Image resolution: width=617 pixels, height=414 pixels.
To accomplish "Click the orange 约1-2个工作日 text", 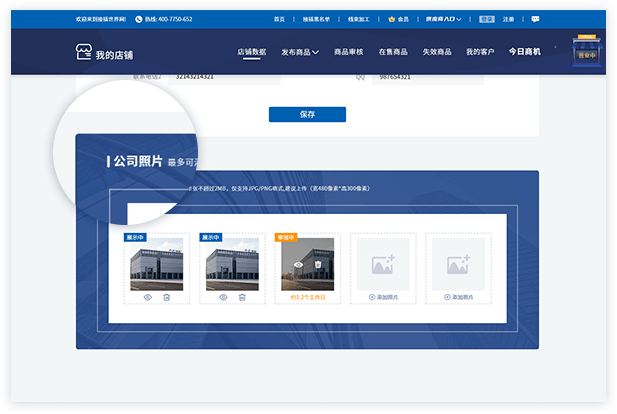I will [x=308, y=298].
